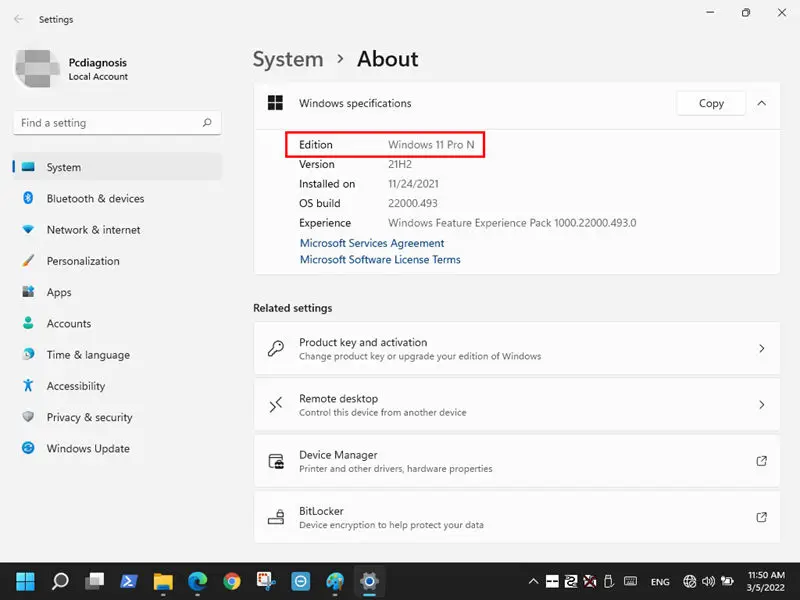The image size is (800, 600).
Task: Open Microsoft Software License Terms link
Action: pos(380,260)
